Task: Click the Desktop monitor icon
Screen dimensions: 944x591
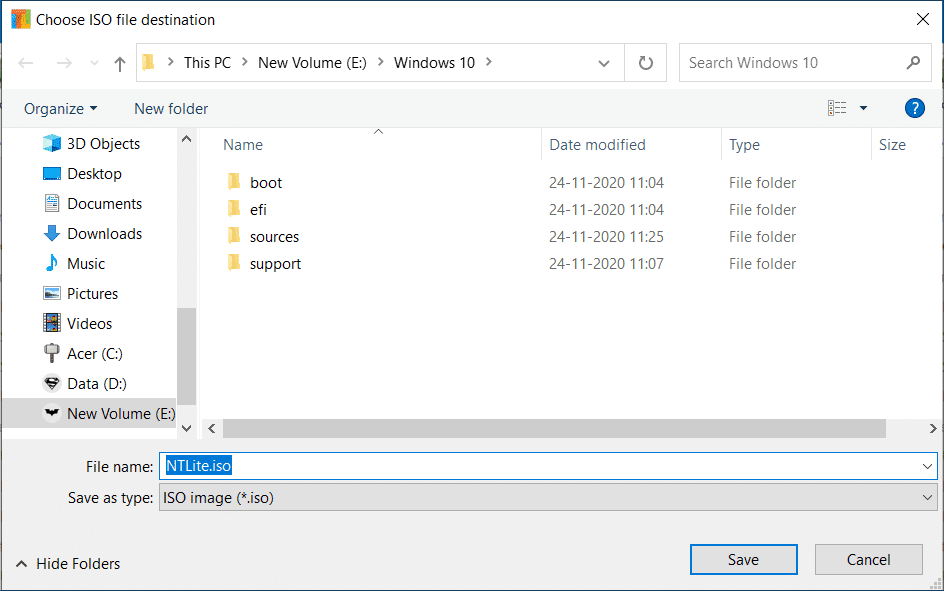Action: click(52, 173)
